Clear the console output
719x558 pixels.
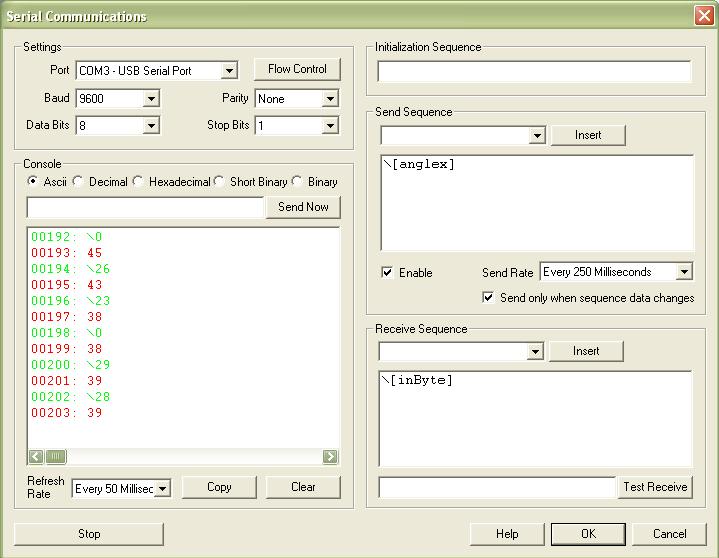[303, 487]
